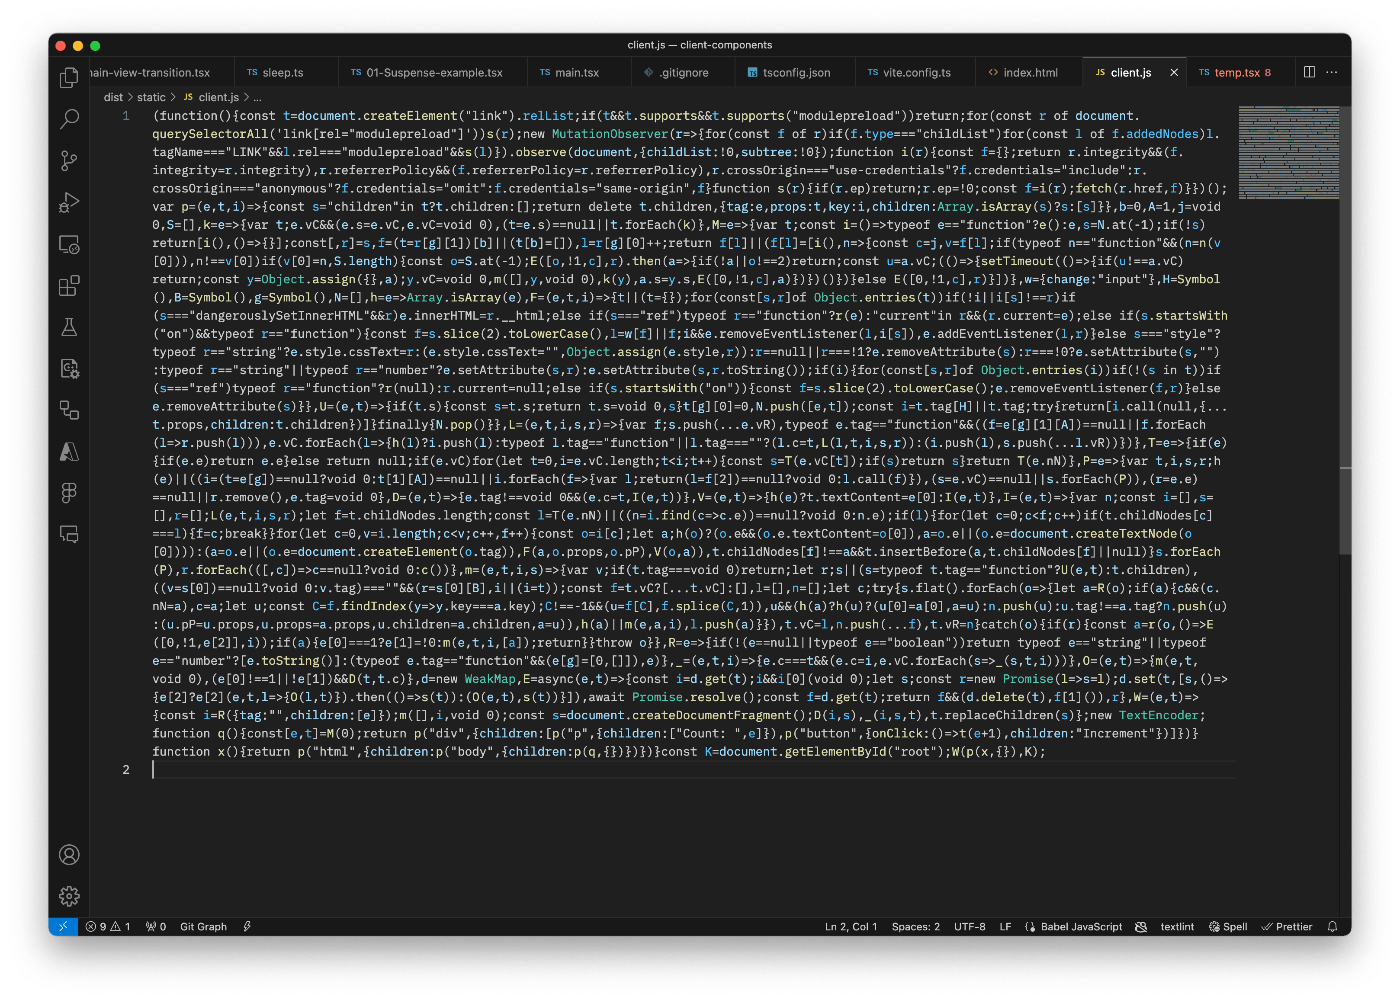Click the vertical scrollbar marker in editor

coord(1345,468)
